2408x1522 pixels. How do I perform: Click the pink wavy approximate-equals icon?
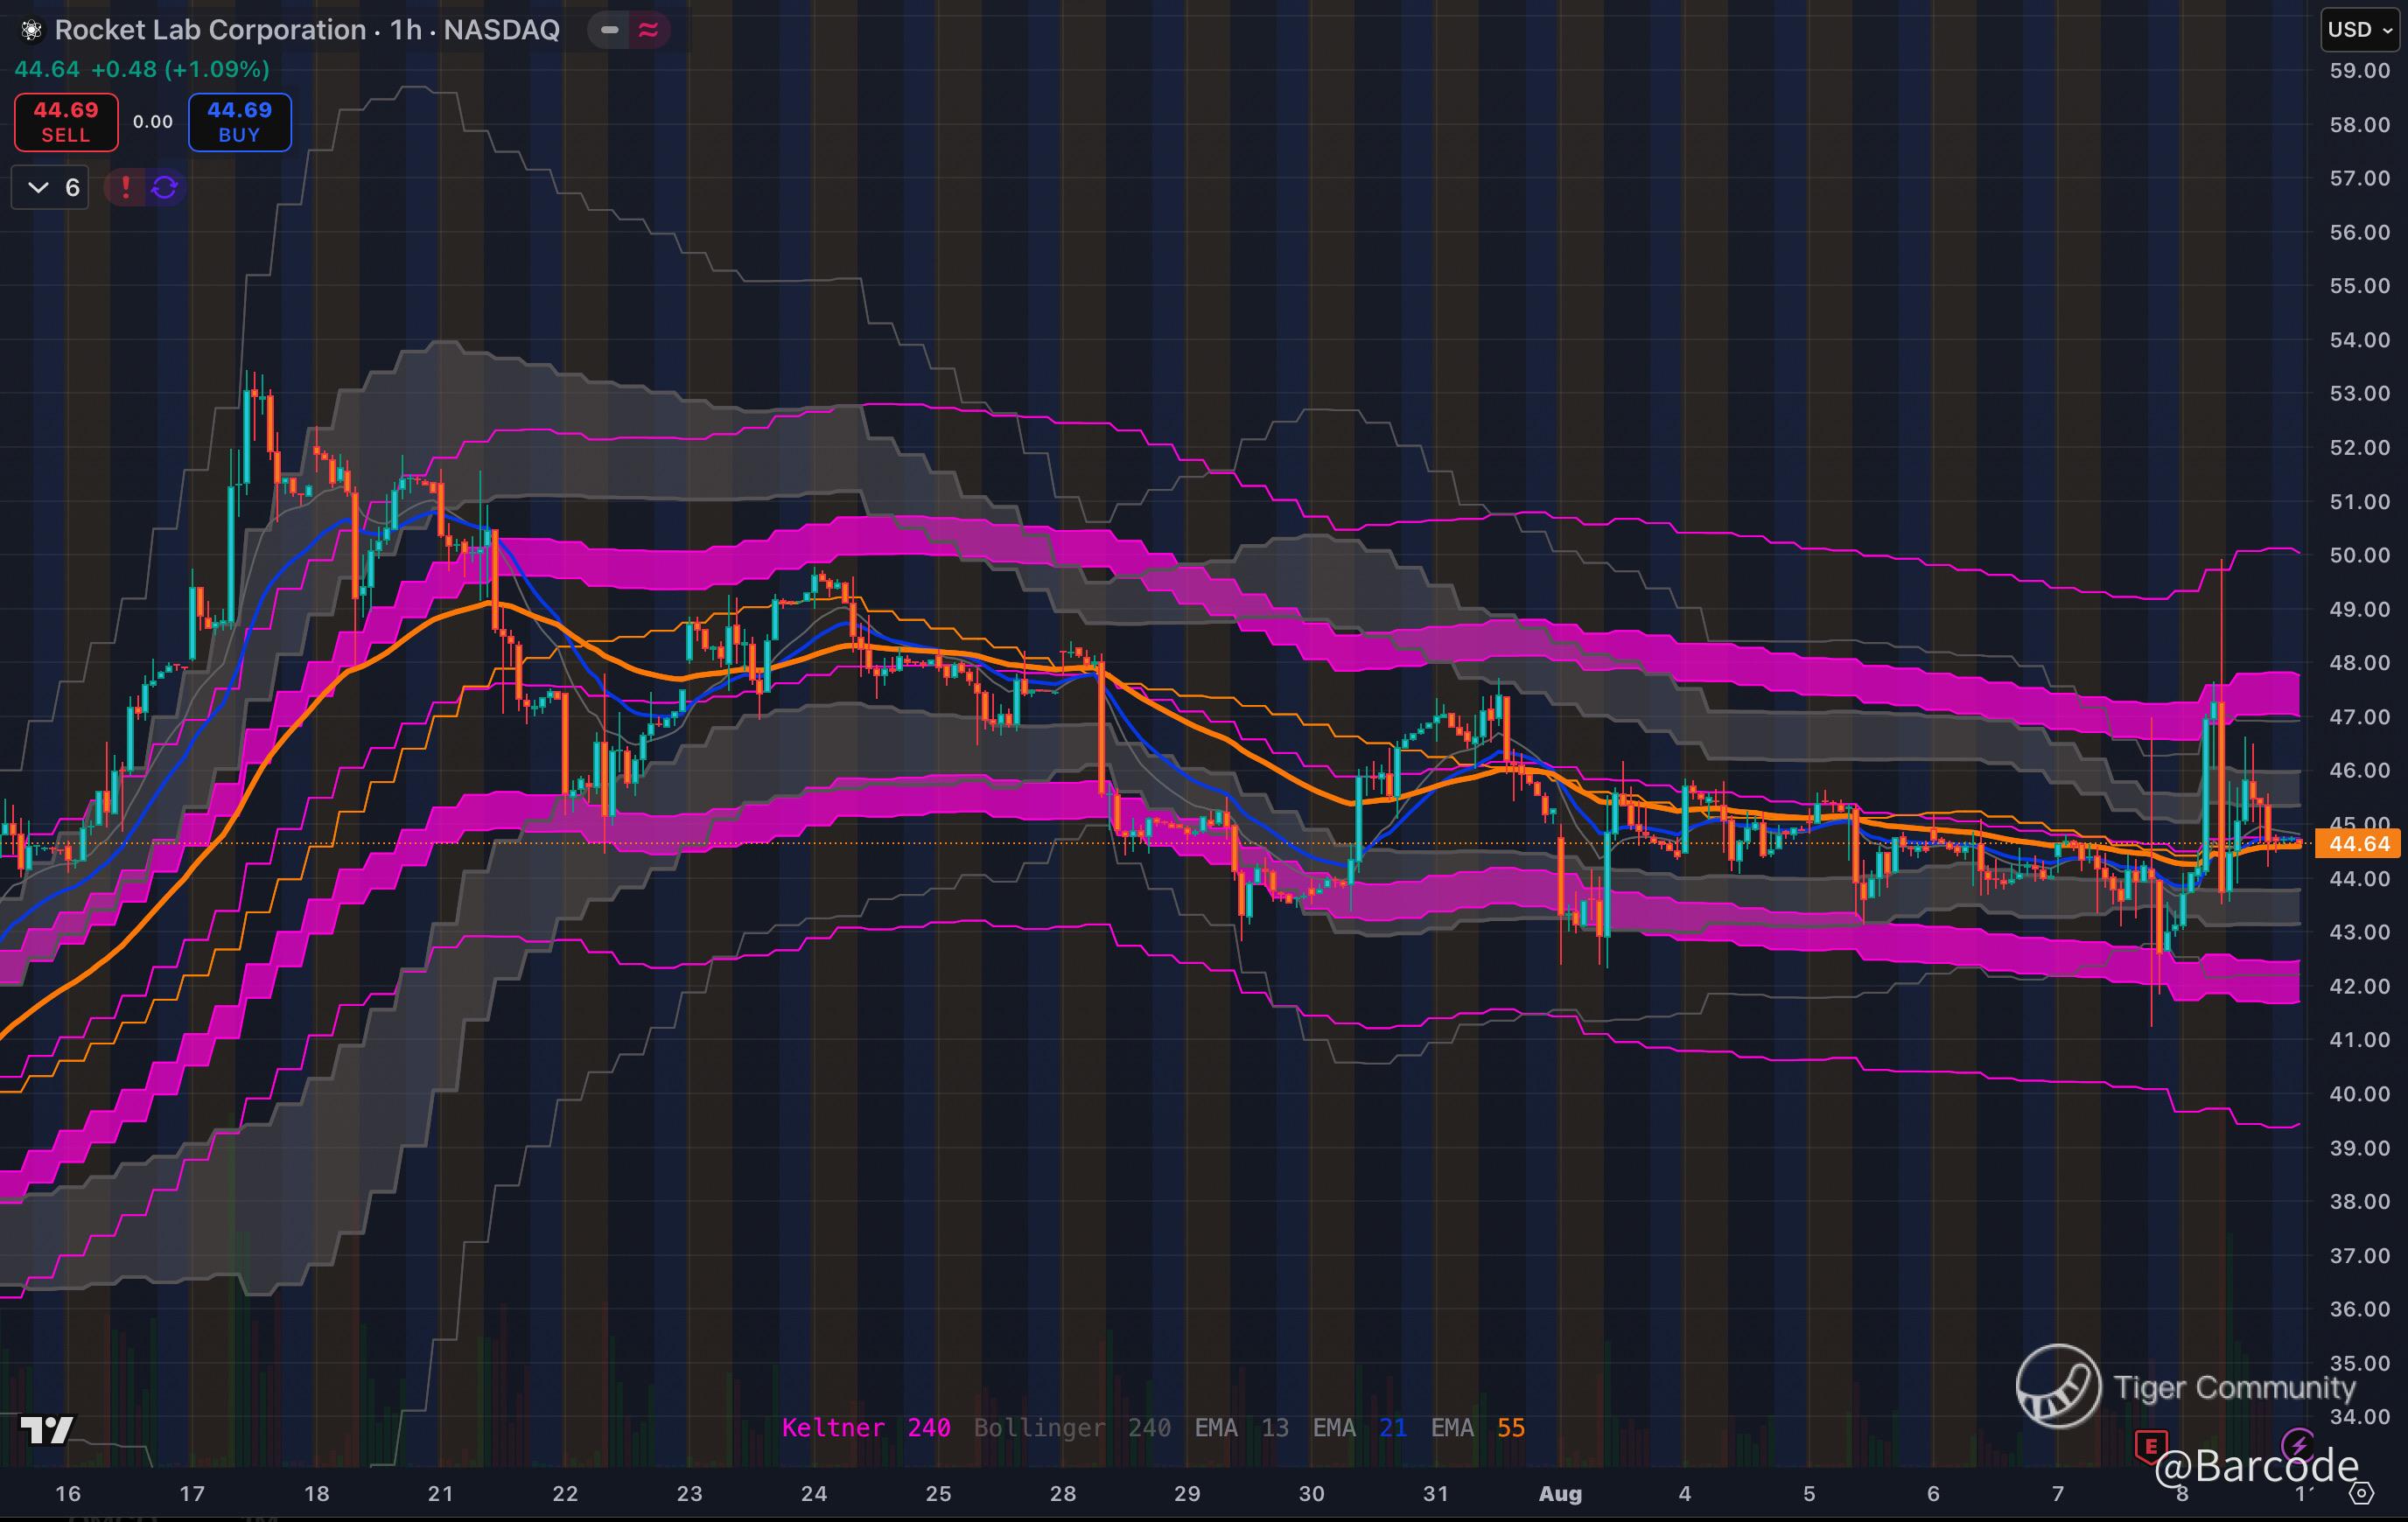pos(648,30)
